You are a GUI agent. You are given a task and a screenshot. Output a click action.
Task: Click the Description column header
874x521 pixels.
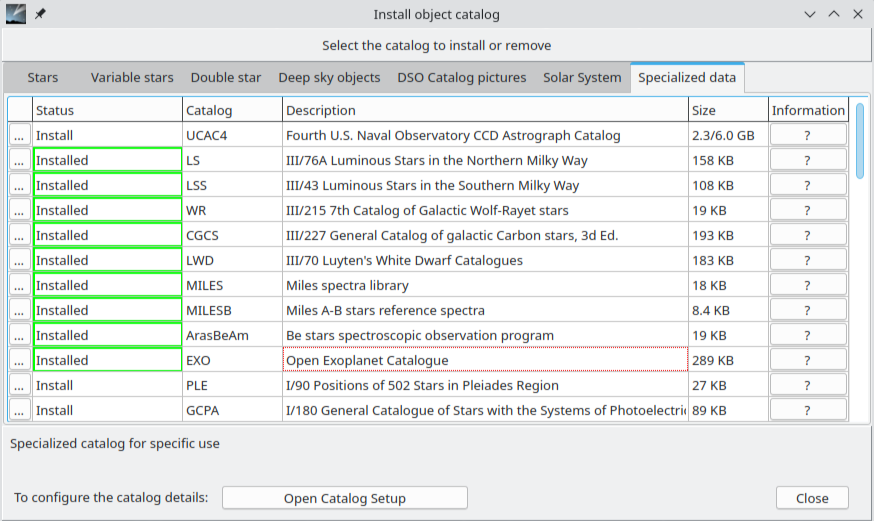click(485, 110)
